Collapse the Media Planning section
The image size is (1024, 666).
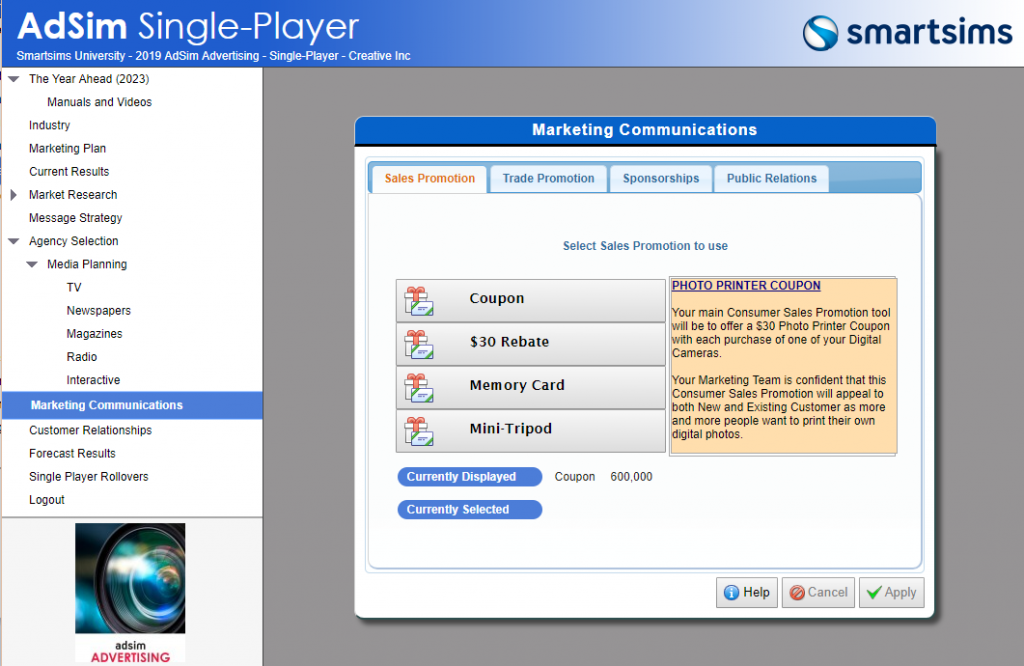click(30, 264)
